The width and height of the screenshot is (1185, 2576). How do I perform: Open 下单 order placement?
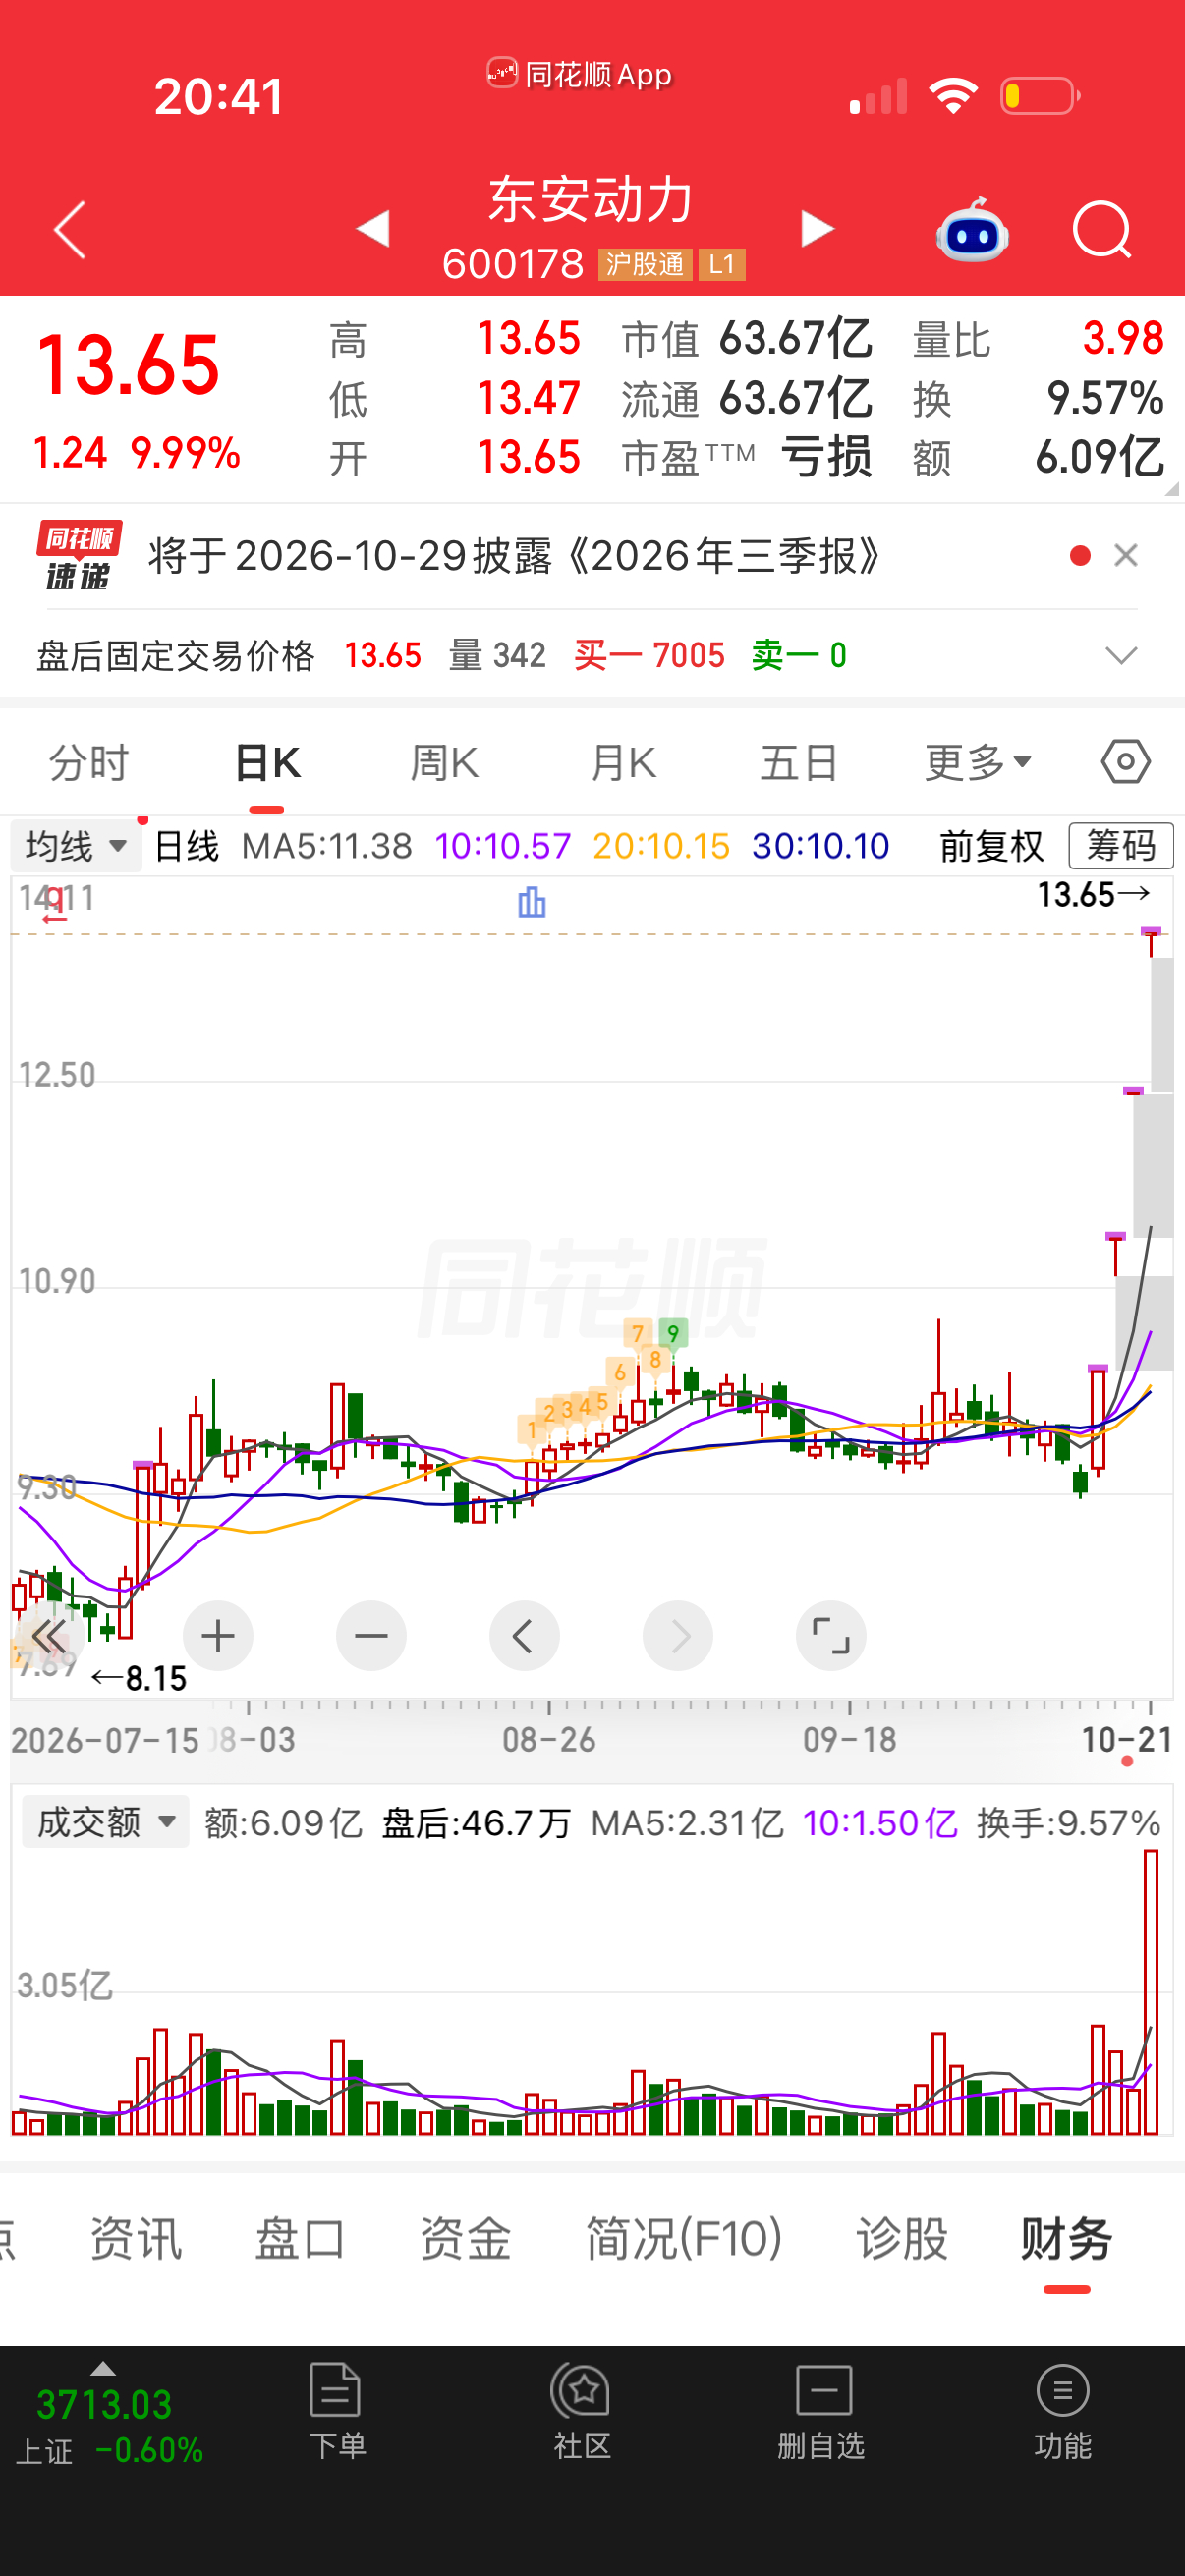[x=337, y=2413]
